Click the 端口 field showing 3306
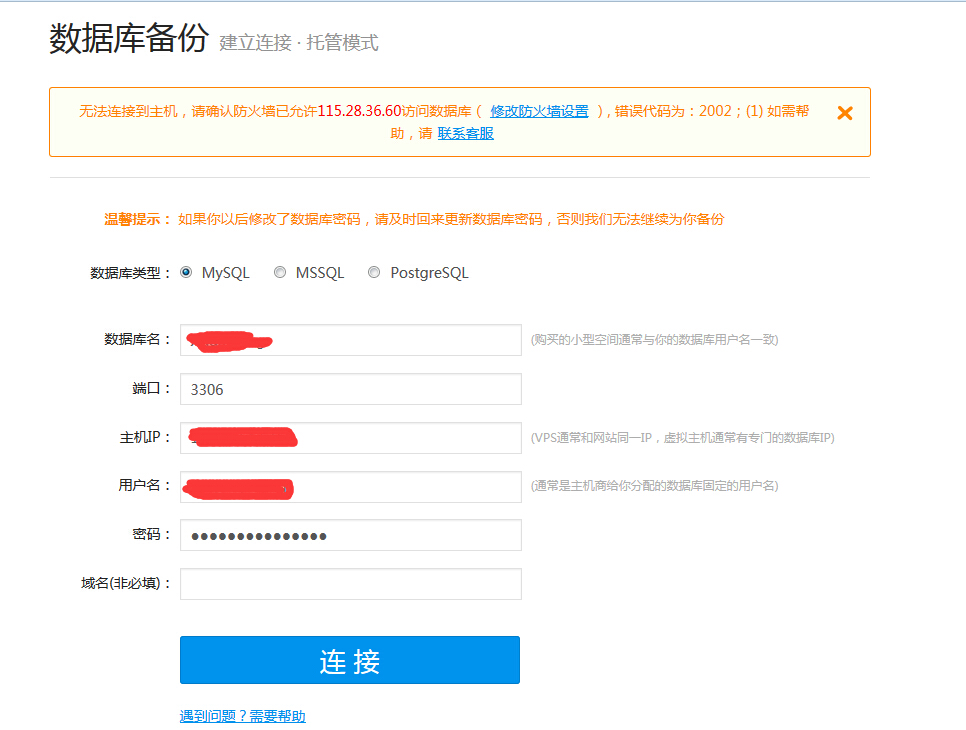The height and width of the screenshot is (730, 966). click(x=350, y=389)
